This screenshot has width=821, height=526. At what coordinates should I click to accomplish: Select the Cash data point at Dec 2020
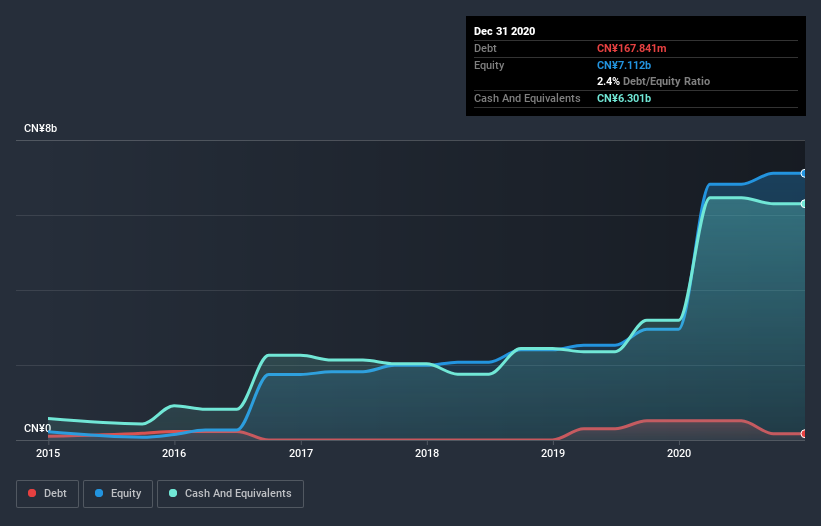coord(804,204)
